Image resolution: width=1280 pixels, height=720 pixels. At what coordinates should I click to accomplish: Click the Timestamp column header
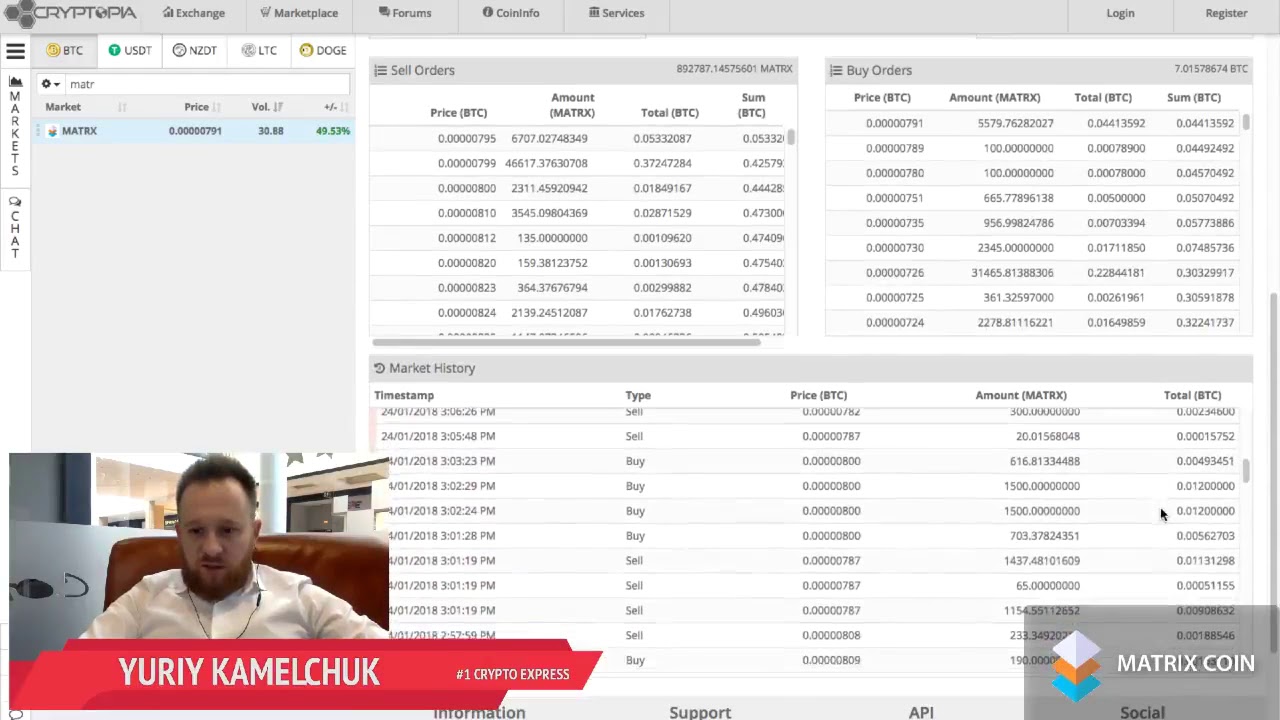click(404, 395)
